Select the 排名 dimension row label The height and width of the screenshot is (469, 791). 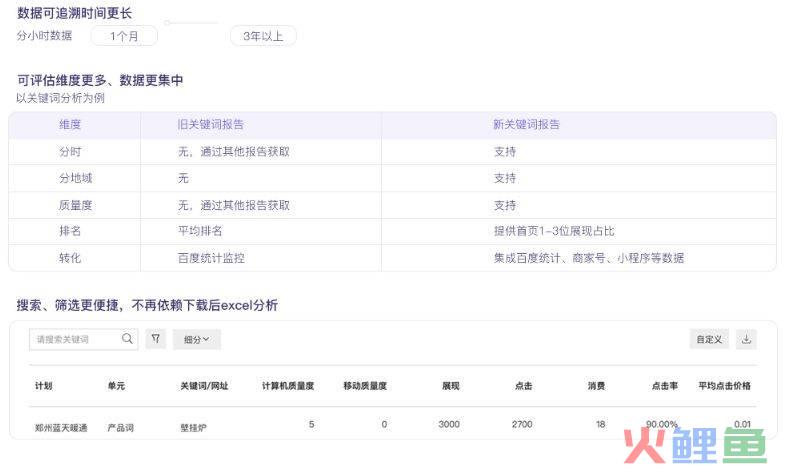[70, 231]
